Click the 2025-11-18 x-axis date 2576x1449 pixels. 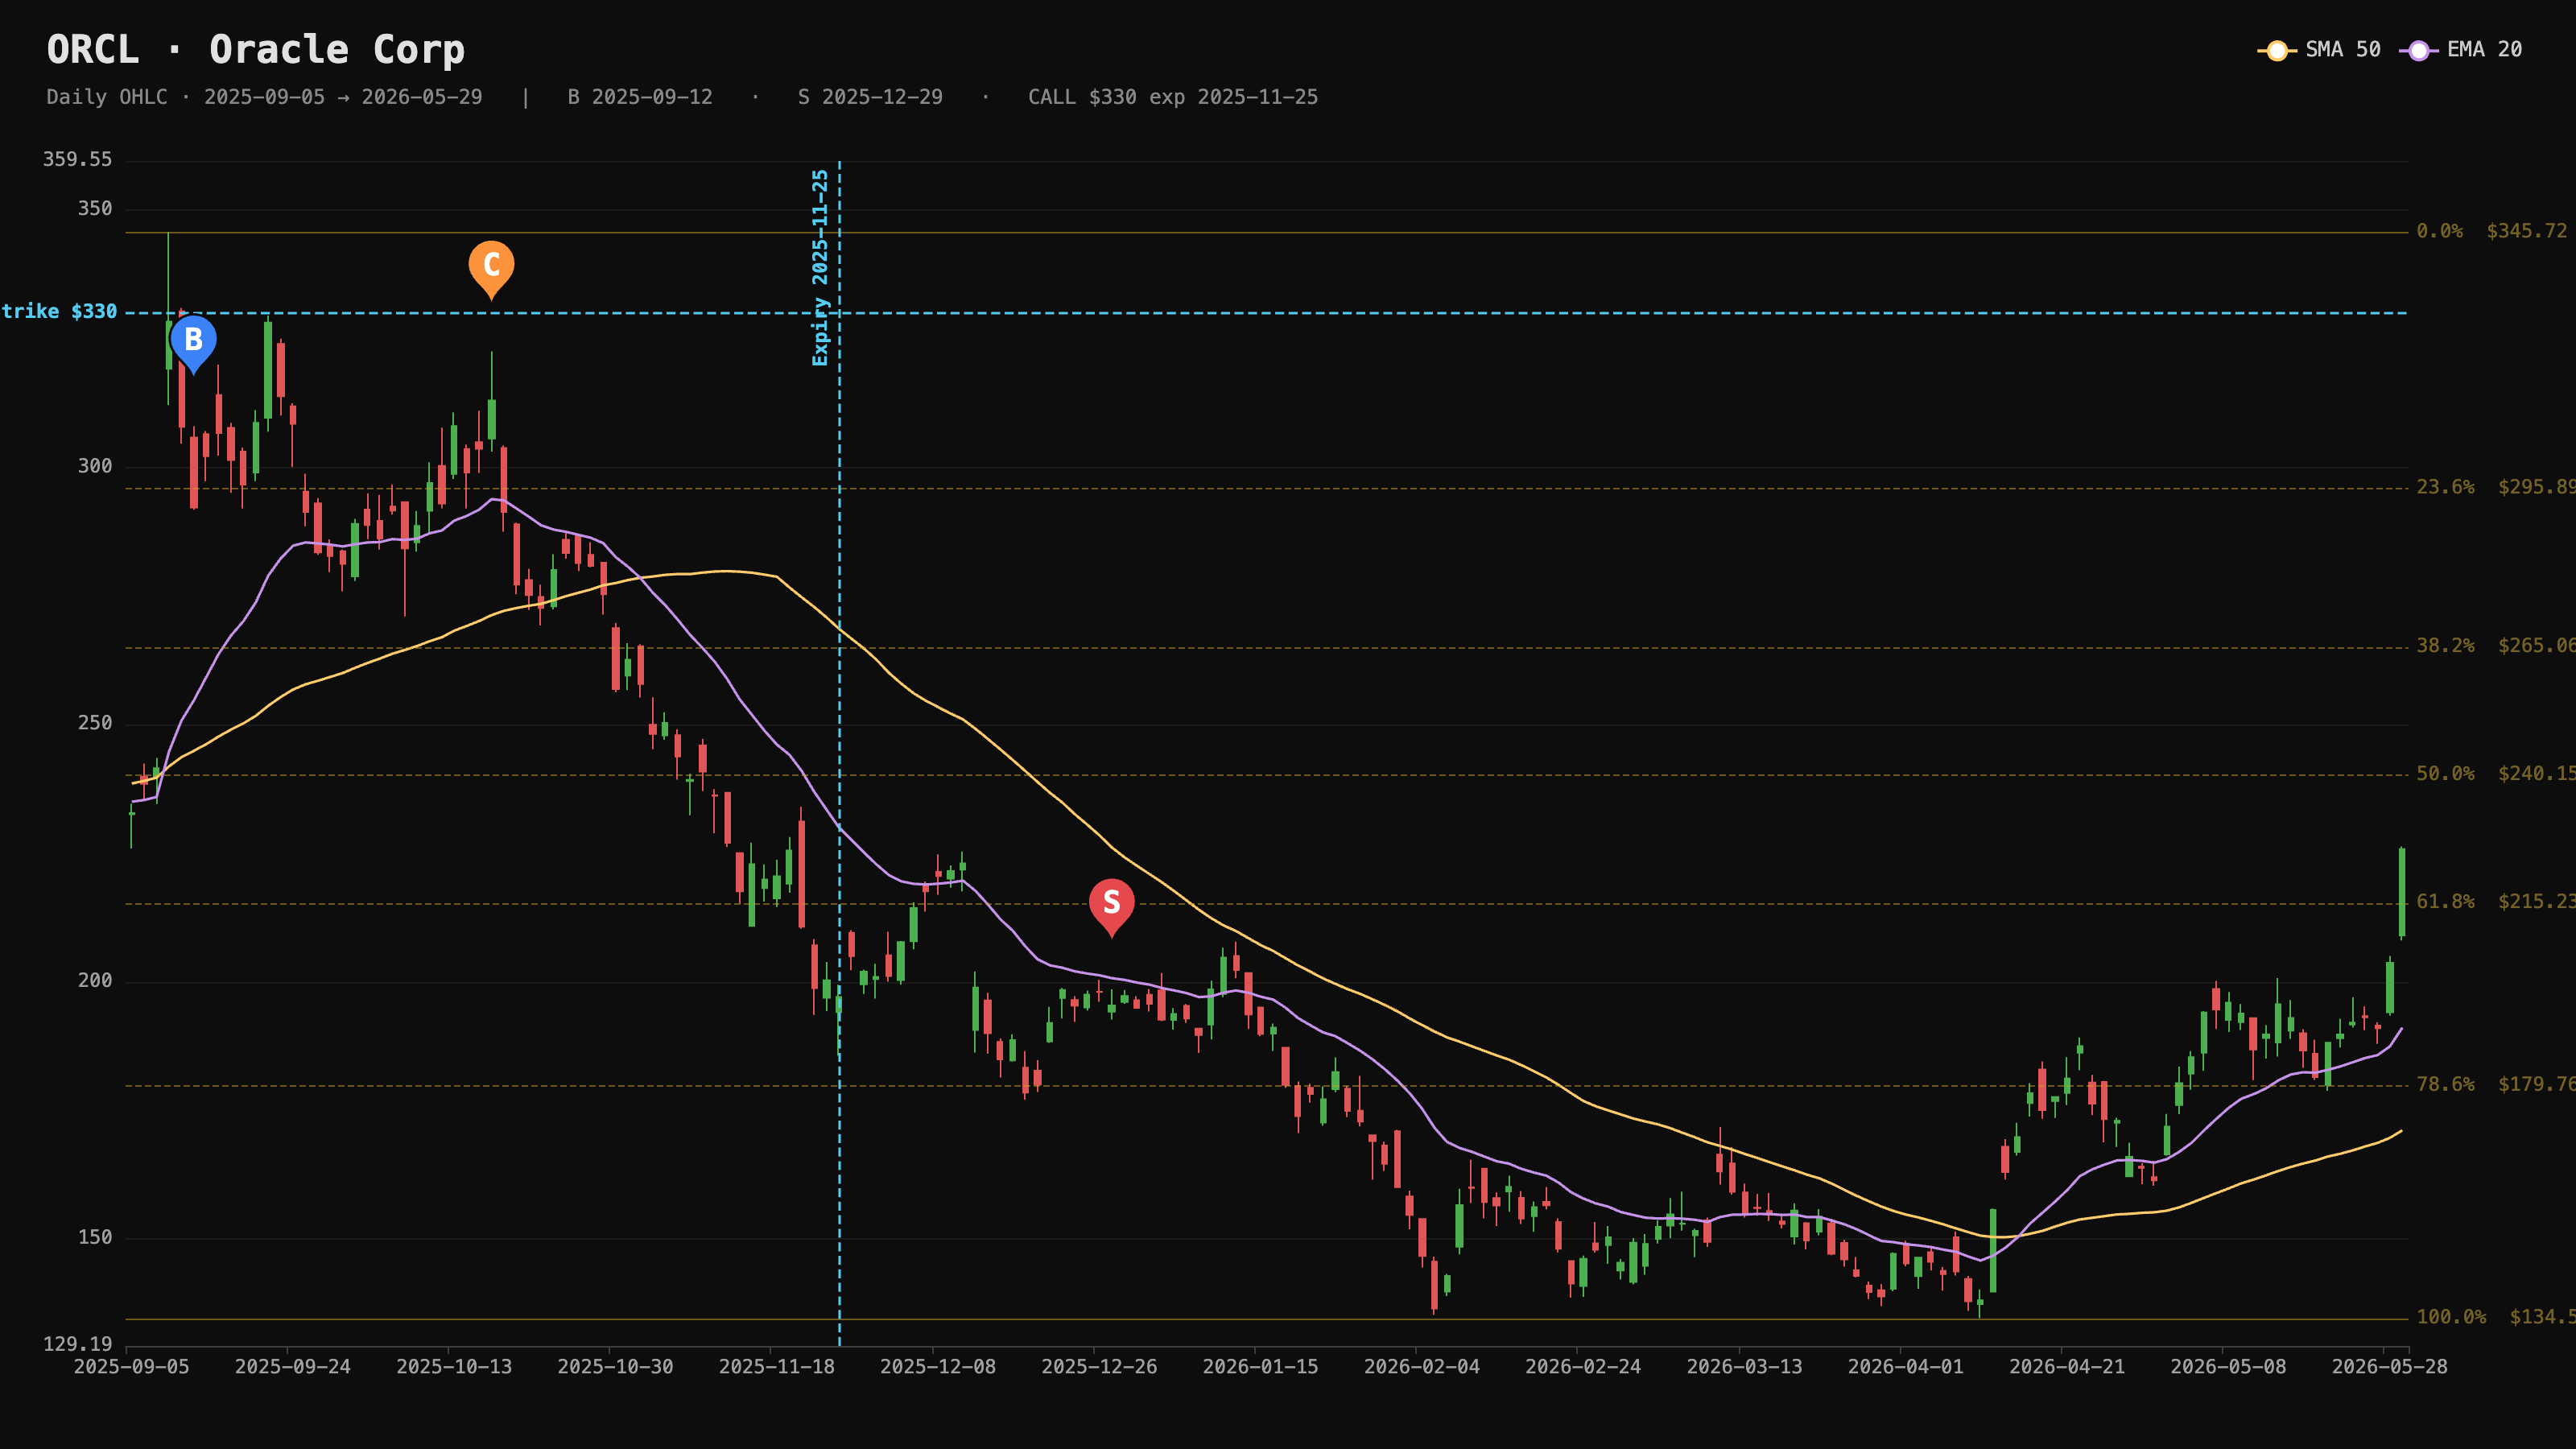click(777, 1367)
